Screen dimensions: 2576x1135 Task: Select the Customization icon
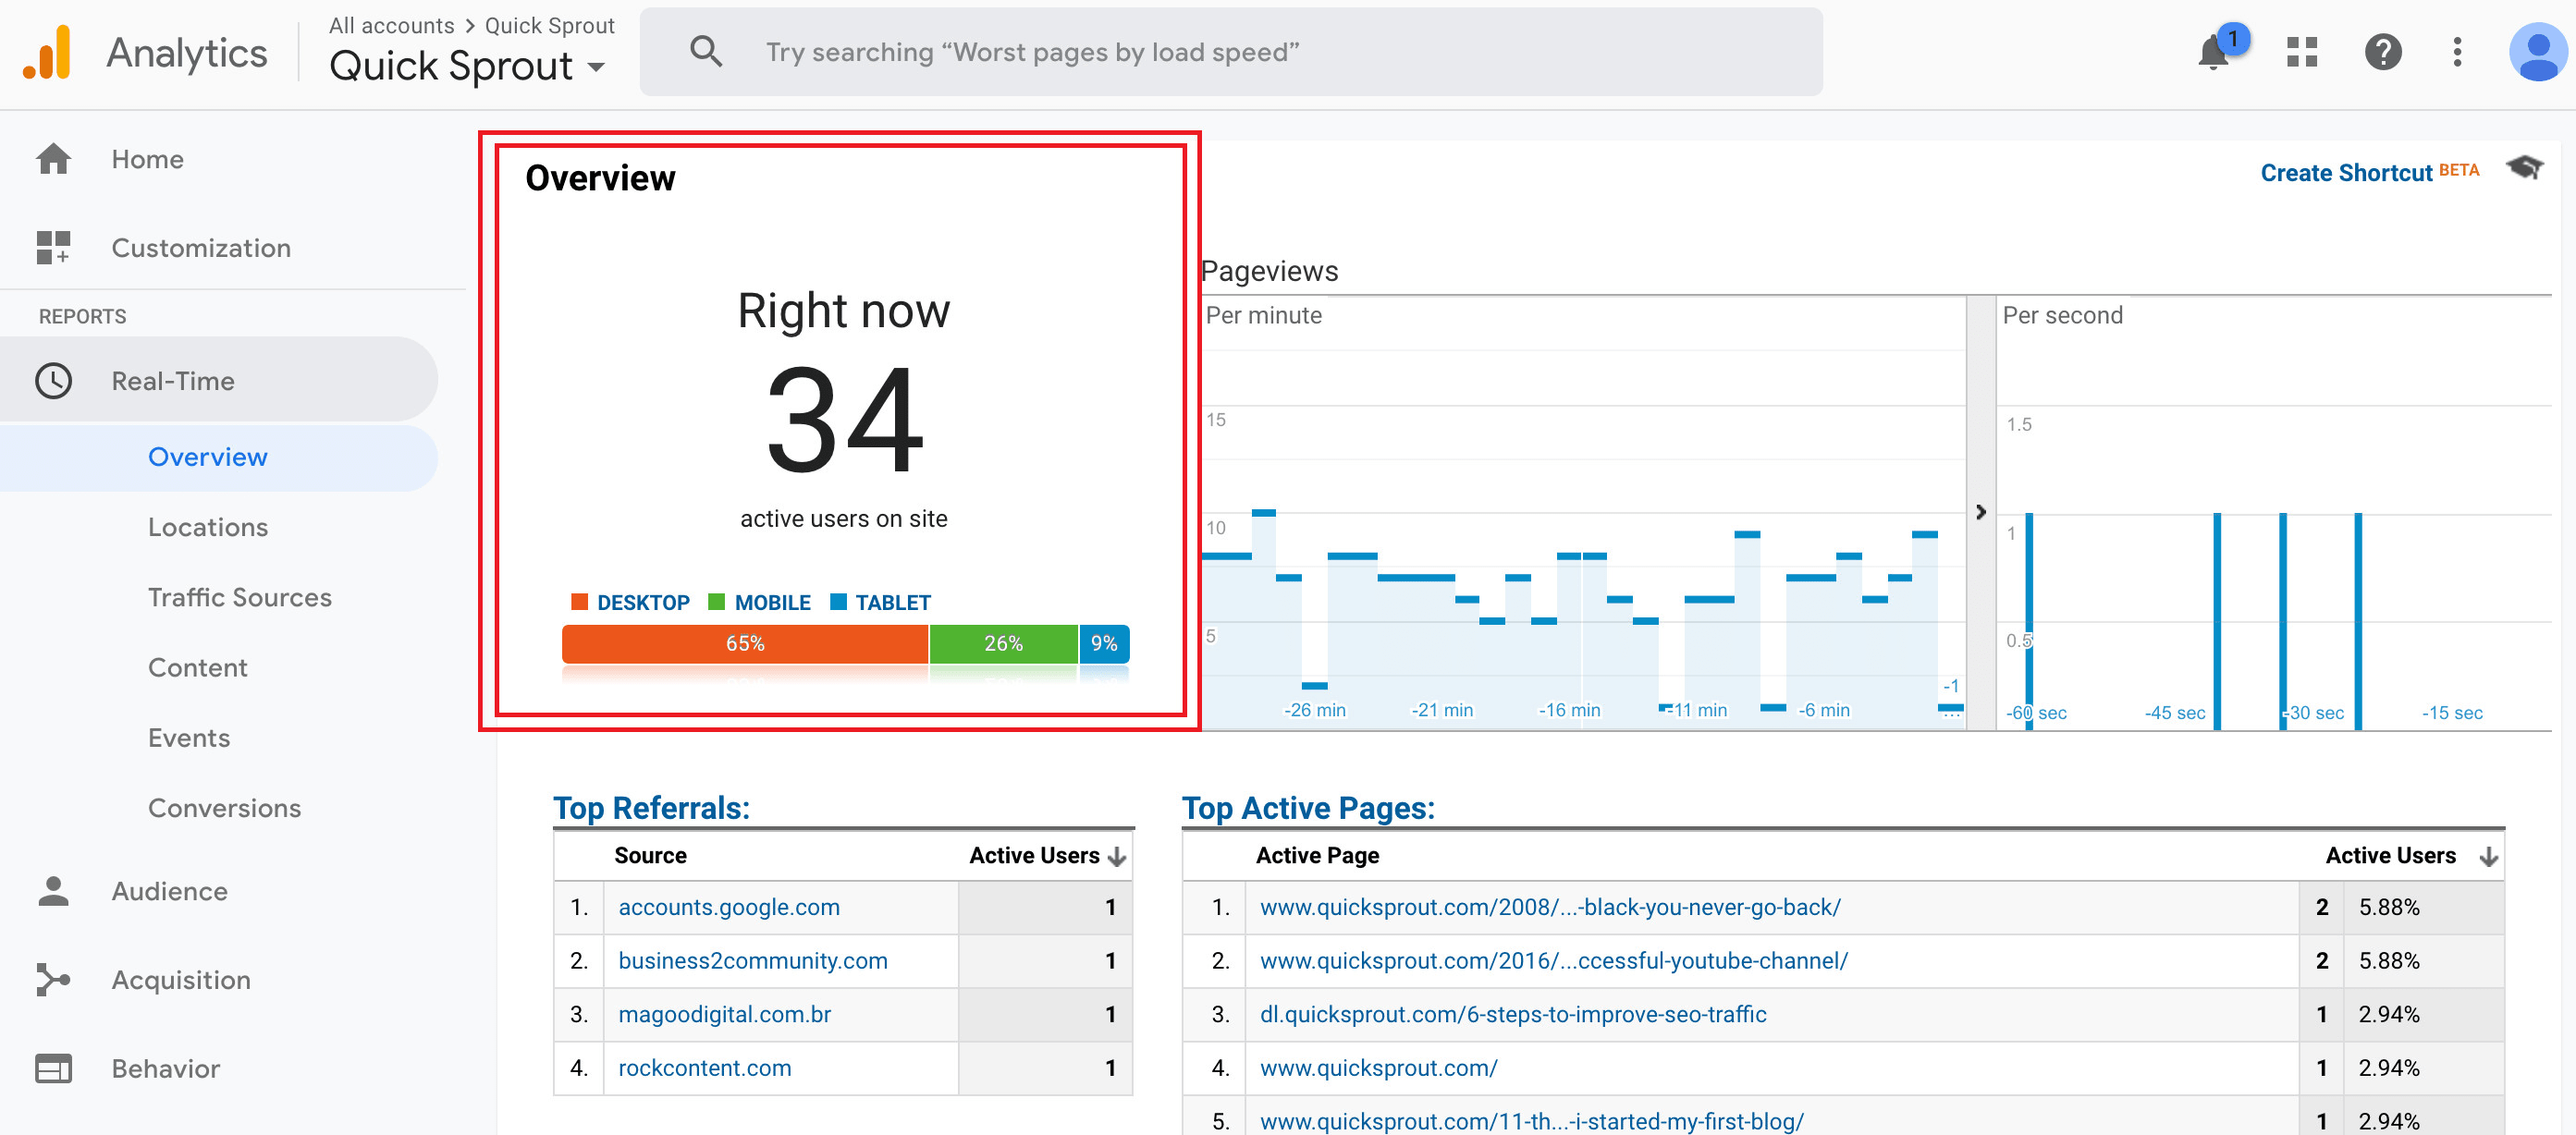tap(52, 247)
